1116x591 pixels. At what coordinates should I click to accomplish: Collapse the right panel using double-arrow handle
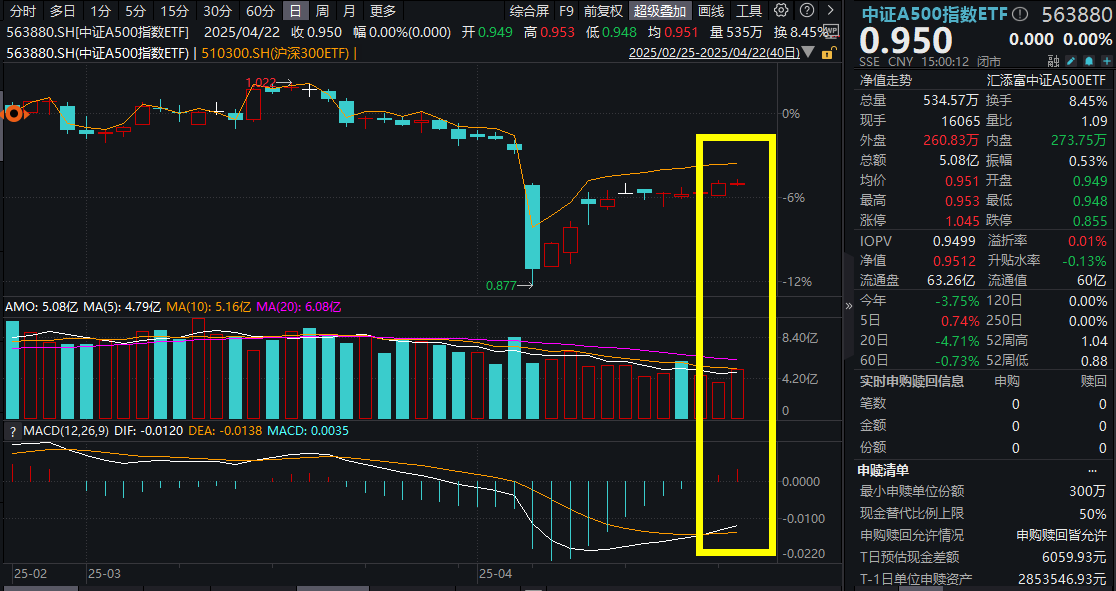pos(850,305)
